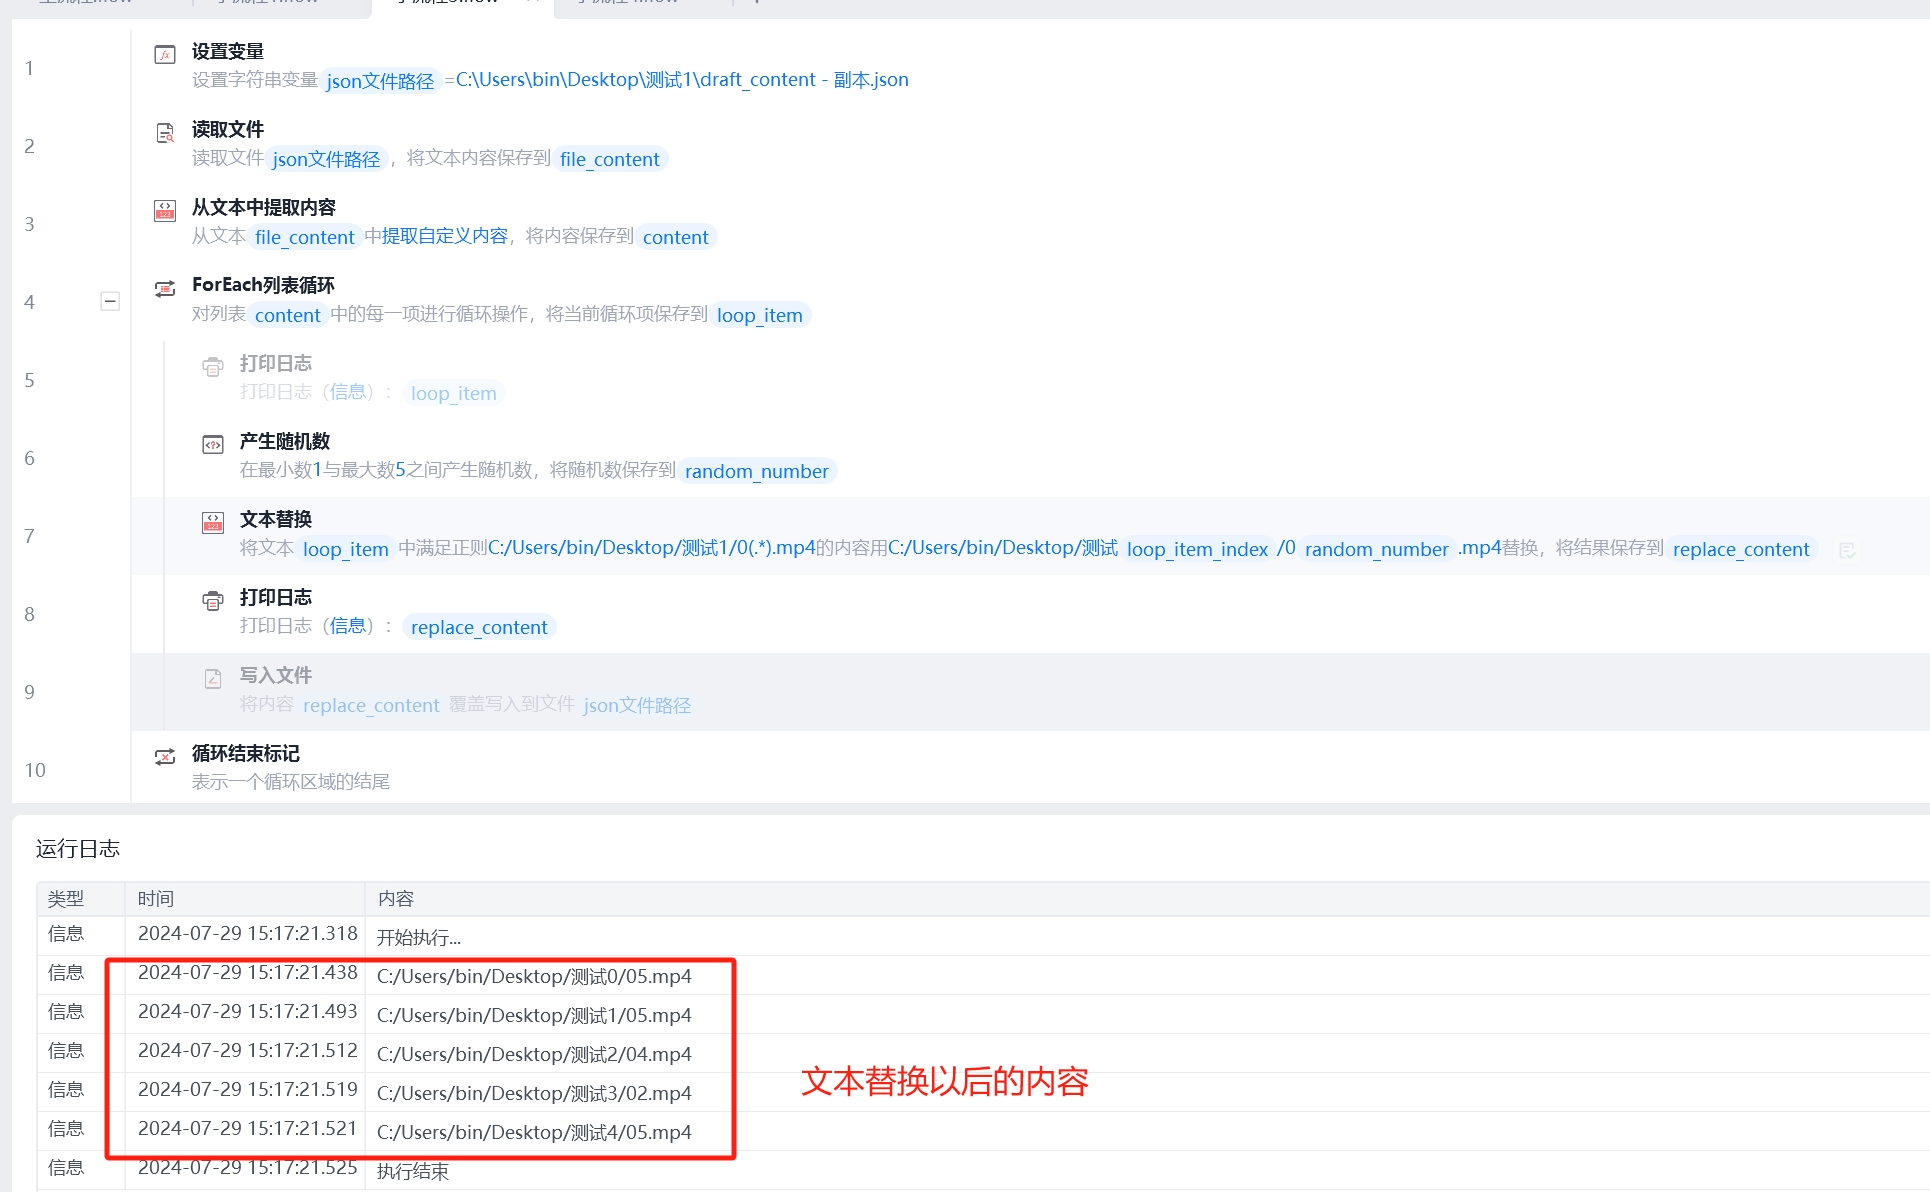1930x1192 pixels.
Task: Click the 文本替换 step icon
Action: pos(213,523)
